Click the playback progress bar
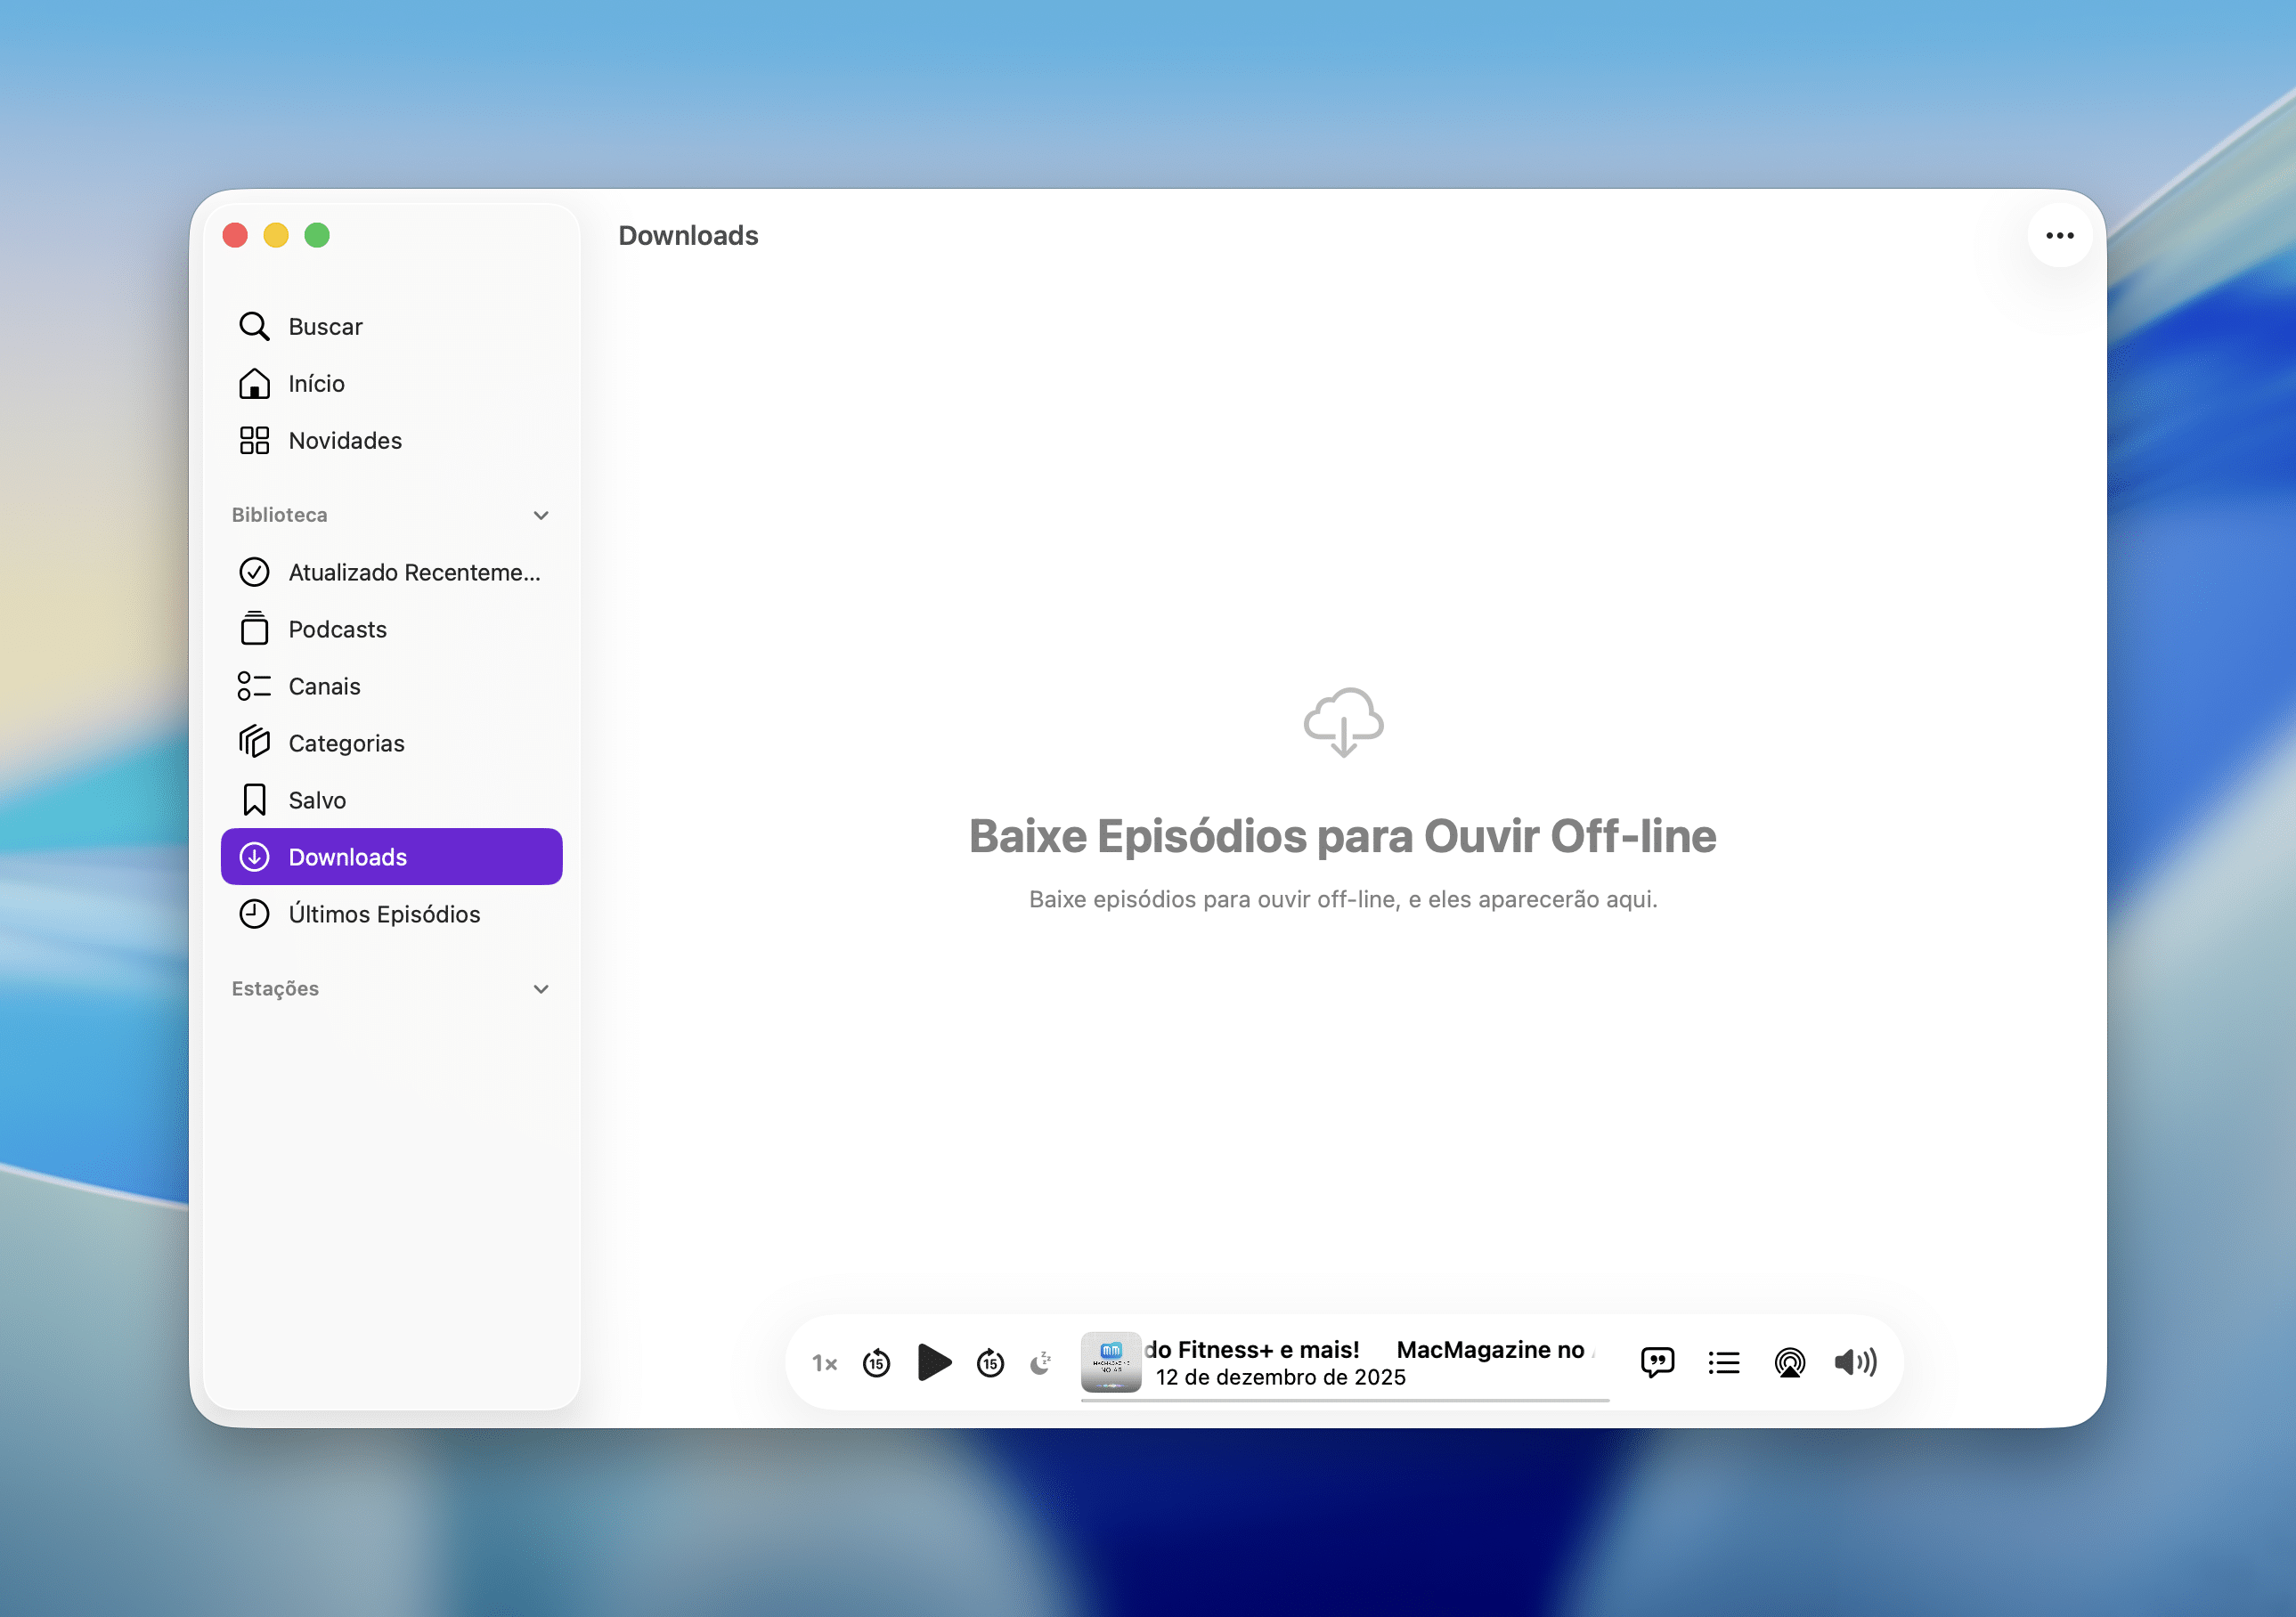Viewport: 2296px width, 1617px height. point(1344,1401)
